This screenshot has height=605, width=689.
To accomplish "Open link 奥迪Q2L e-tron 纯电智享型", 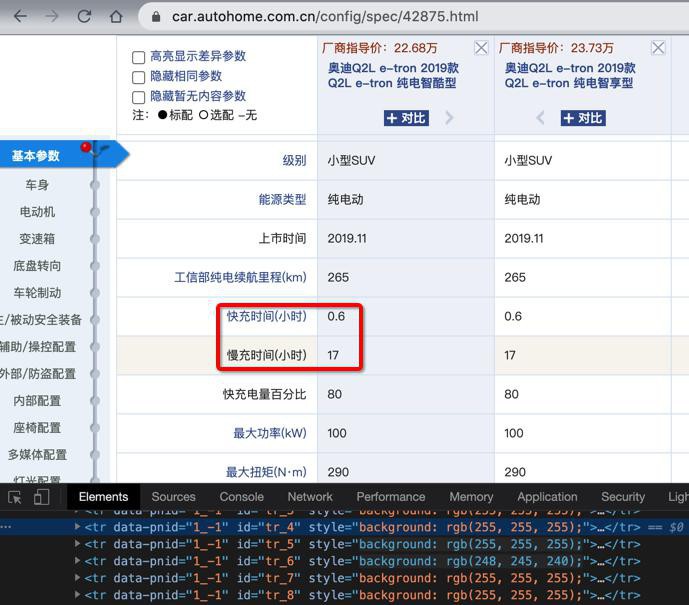I will (x=570, y=76).
